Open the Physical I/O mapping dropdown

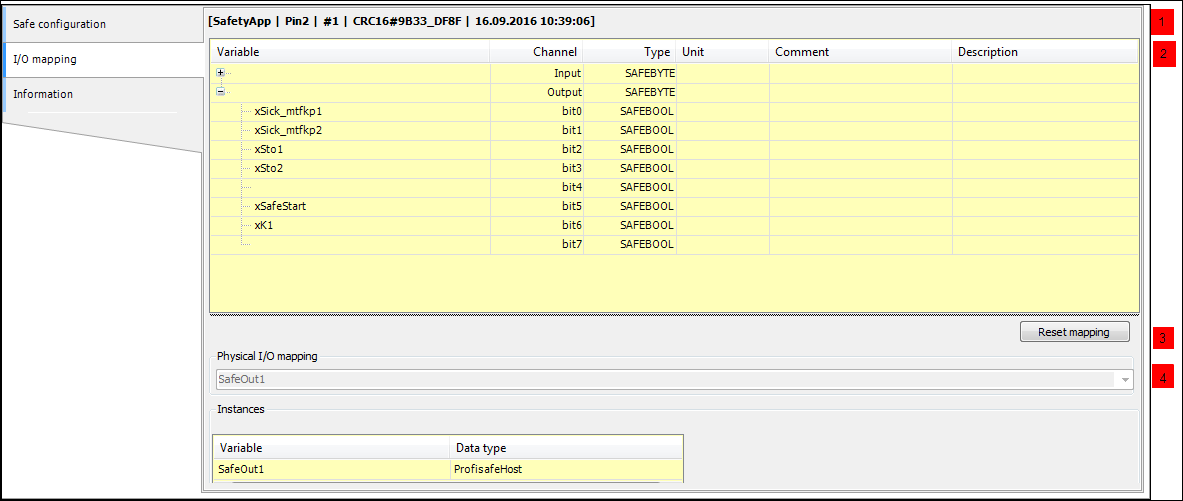pos(1125,380)
